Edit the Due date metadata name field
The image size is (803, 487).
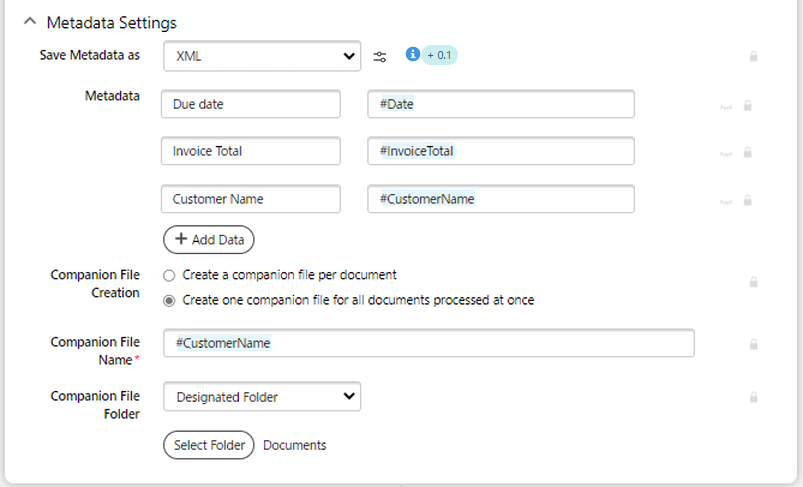click(x=250, y=104)
